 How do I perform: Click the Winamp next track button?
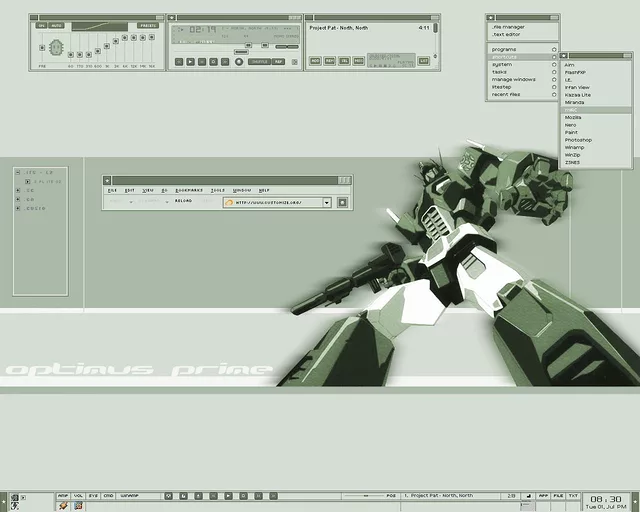click(224, 62)
